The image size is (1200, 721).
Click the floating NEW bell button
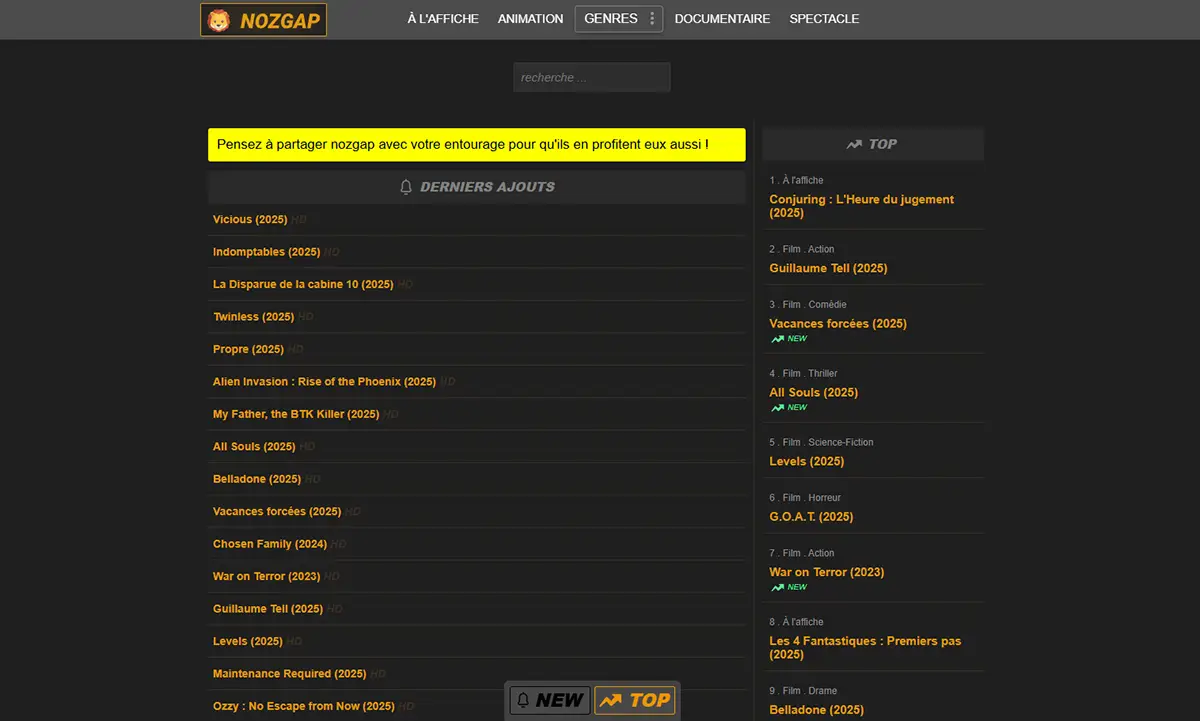tap(549, 700)
